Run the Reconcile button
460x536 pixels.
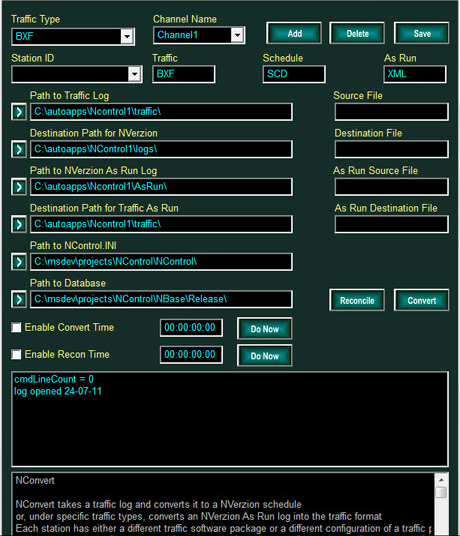[357, 300]
